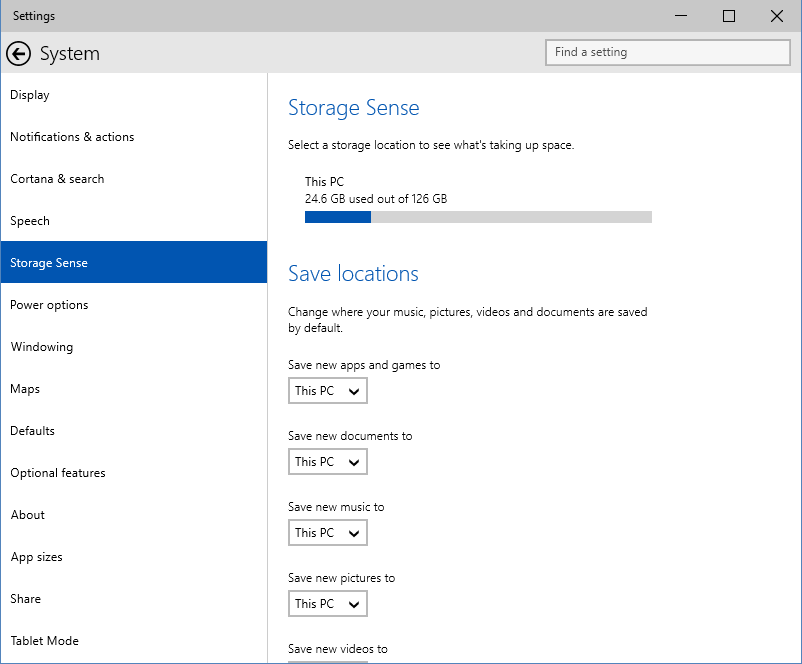Expand the apps and games save location dropdown

pos(327,391)
